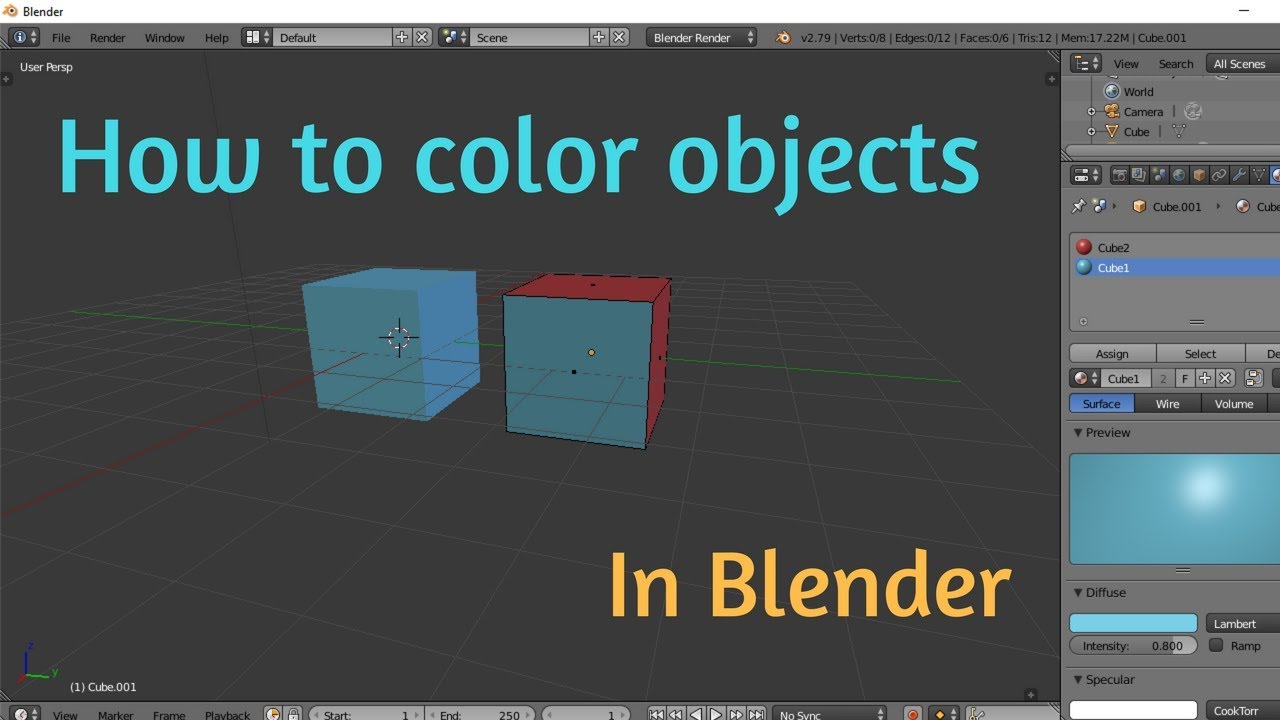Screen dimensions: 1280x720
Task: Open the Render menu
Action: pos(108,37)
